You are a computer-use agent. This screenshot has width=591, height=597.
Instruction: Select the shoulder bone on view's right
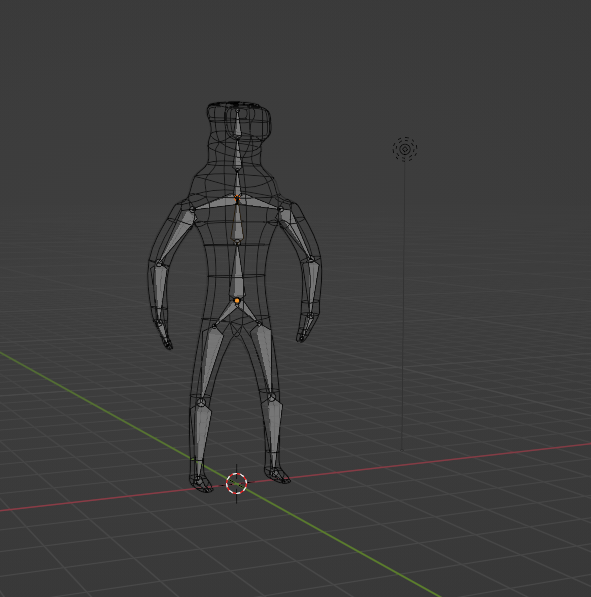[260, 202]
